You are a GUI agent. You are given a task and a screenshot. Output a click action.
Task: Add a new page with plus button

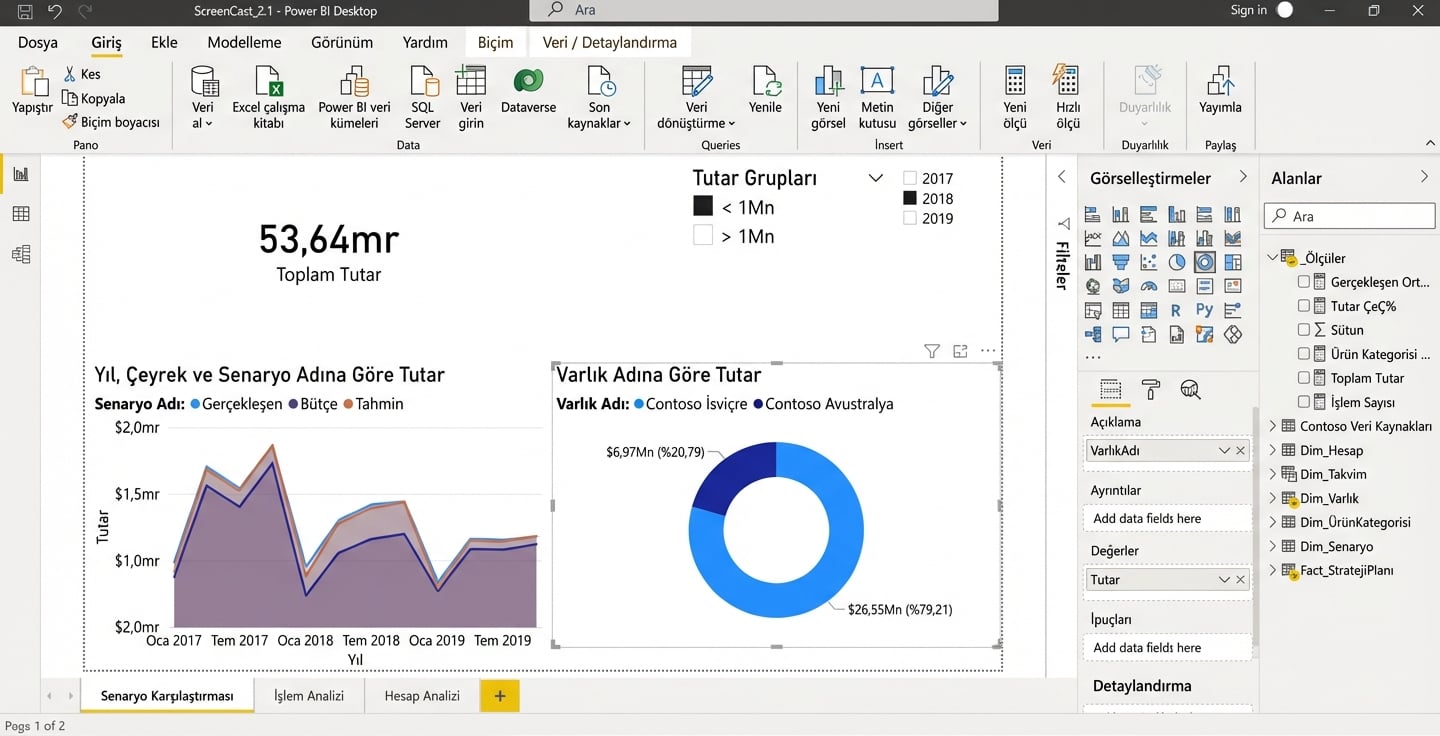coord(500,696)
